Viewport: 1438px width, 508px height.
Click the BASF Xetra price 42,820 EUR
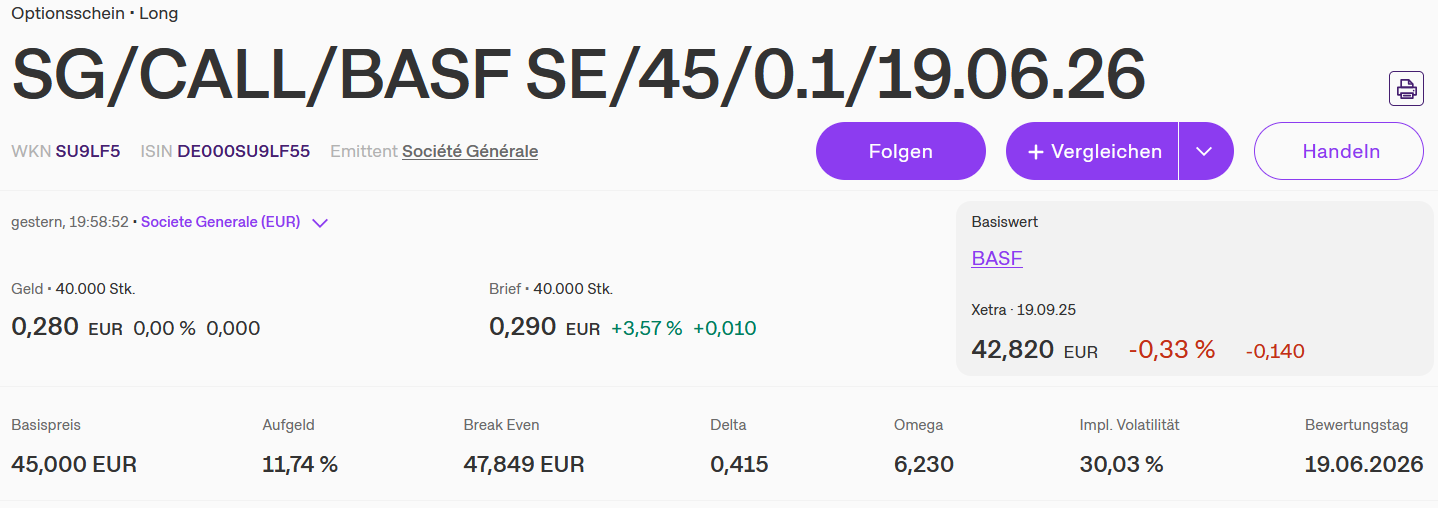point(1034,350)
